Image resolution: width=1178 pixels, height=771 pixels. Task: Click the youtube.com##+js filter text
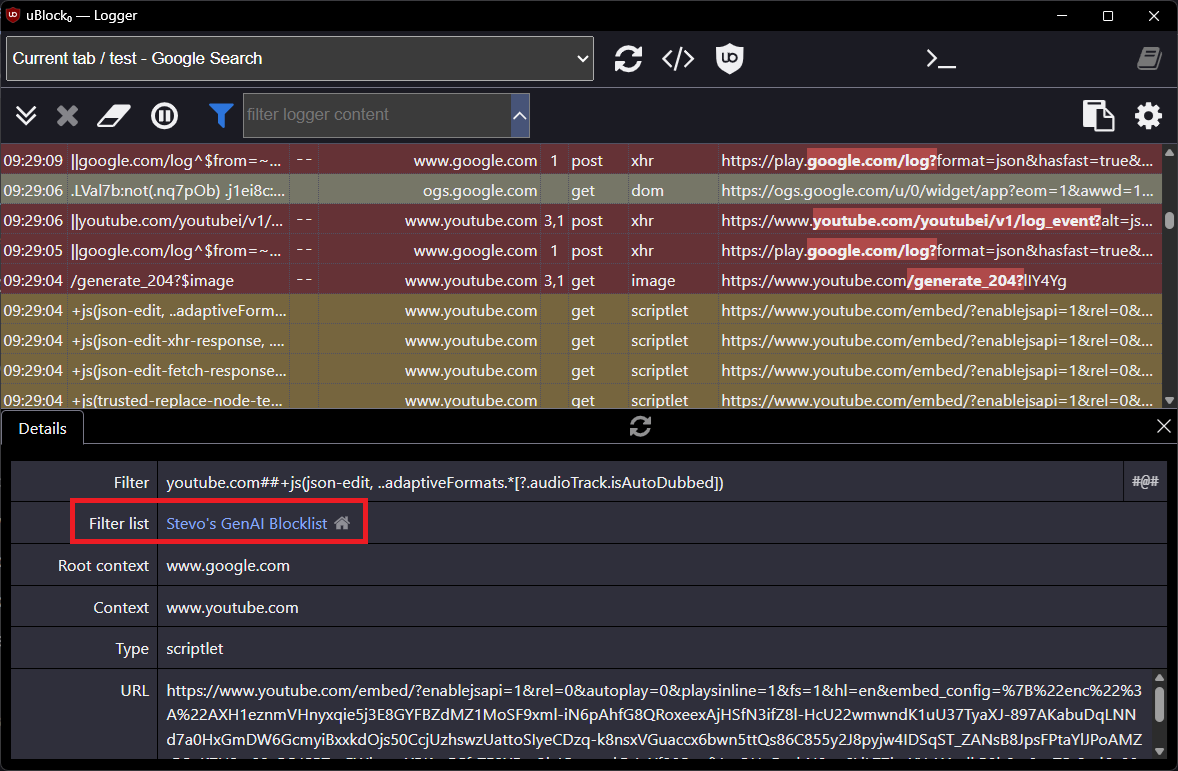coord(445,482)
